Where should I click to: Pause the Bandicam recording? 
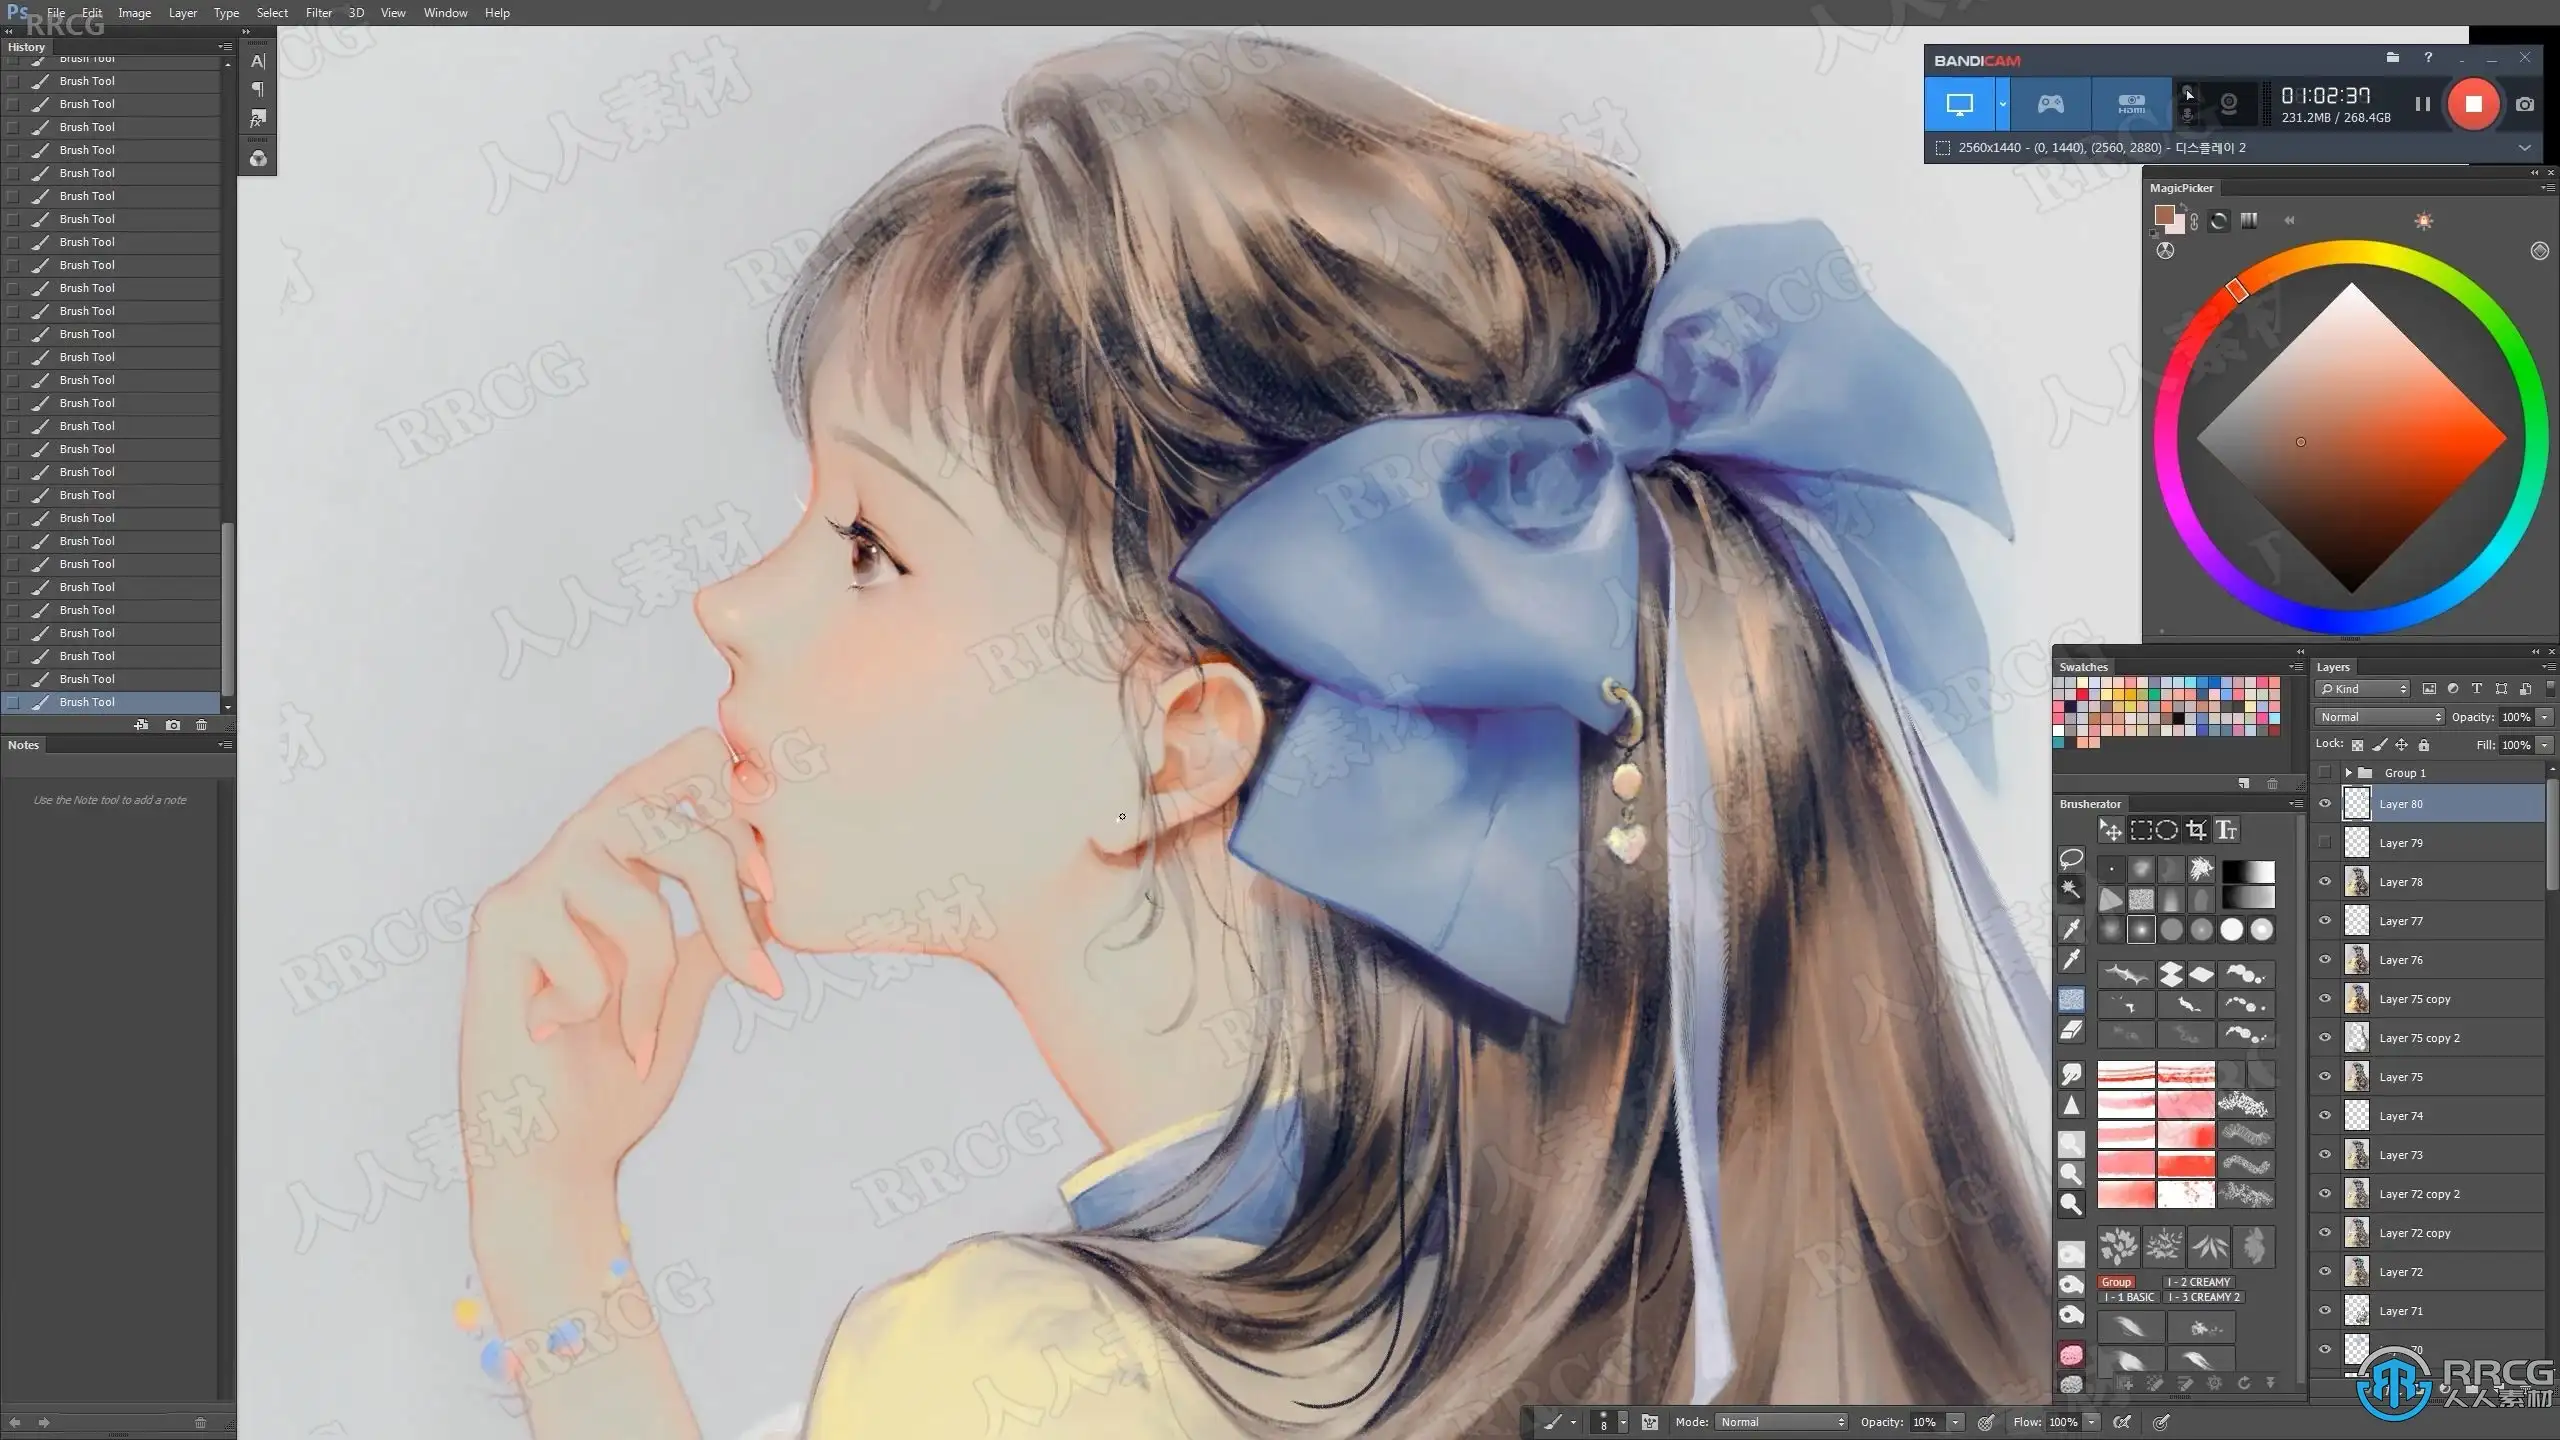[2422, 104]
